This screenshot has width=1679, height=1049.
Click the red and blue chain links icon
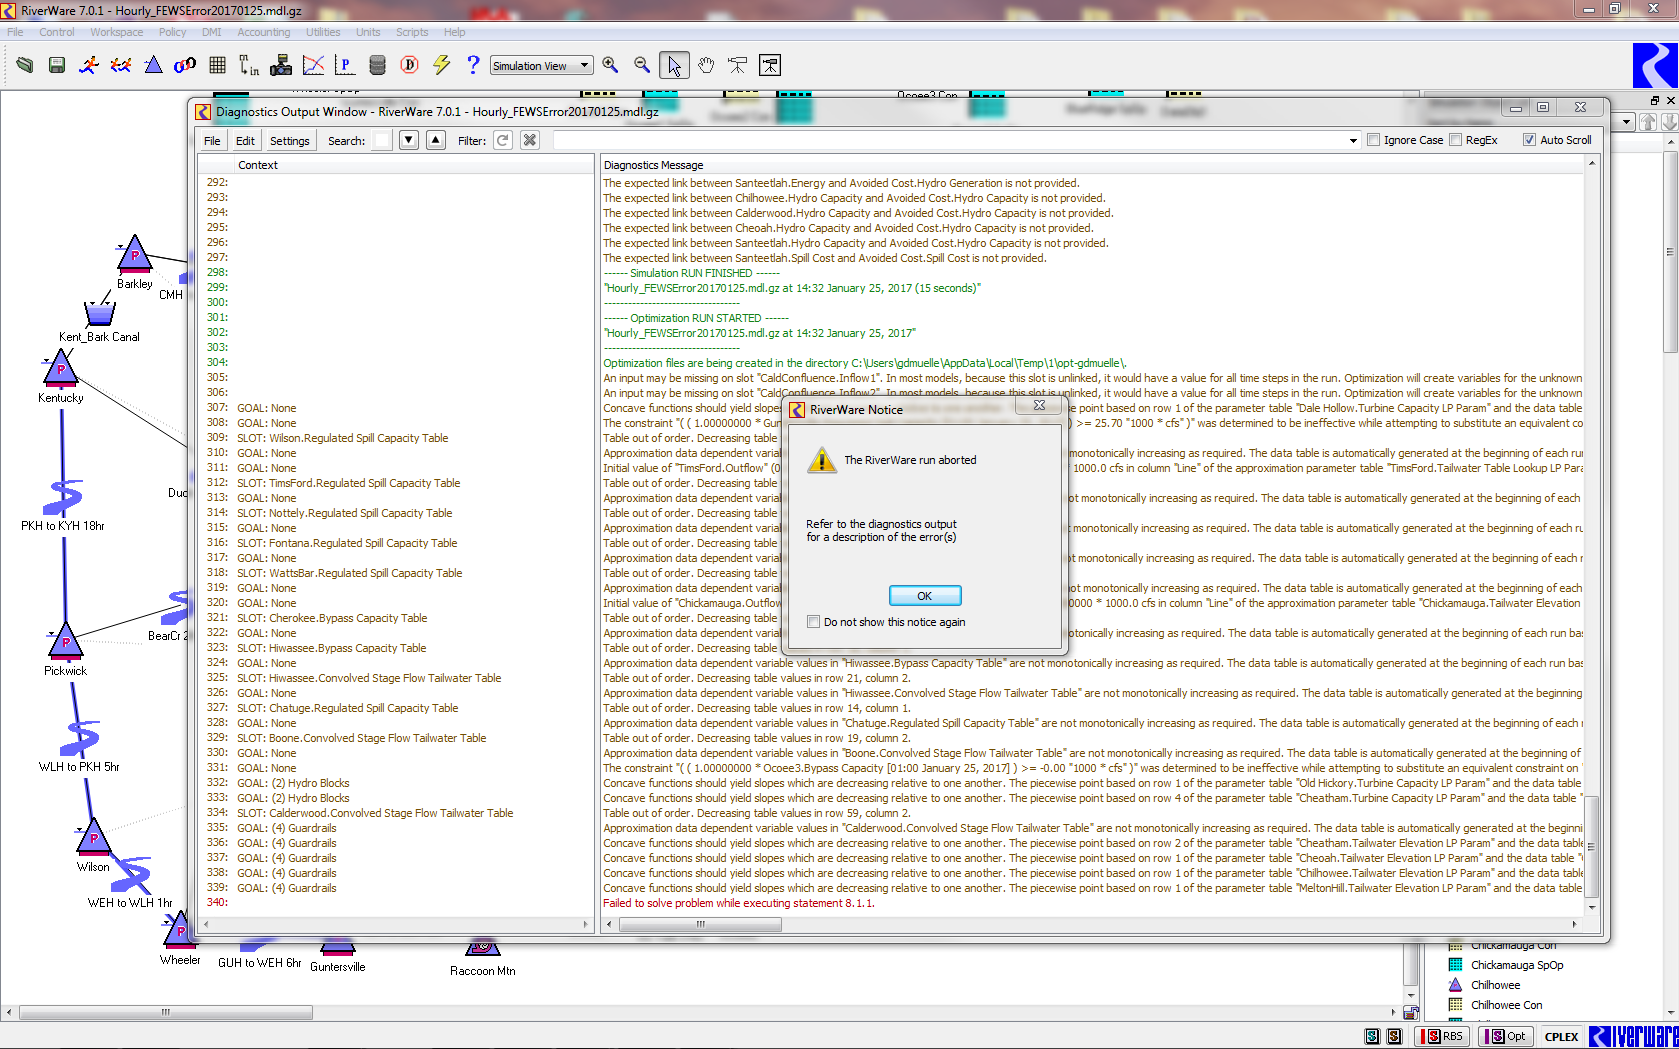tap(185, 65)
